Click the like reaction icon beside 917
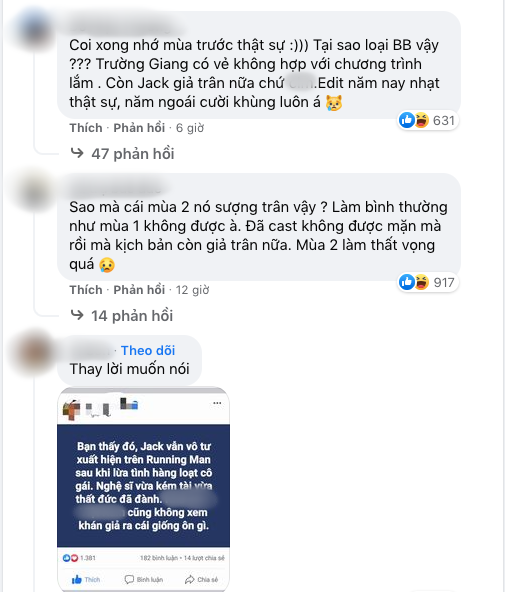 tap(407, 282)
